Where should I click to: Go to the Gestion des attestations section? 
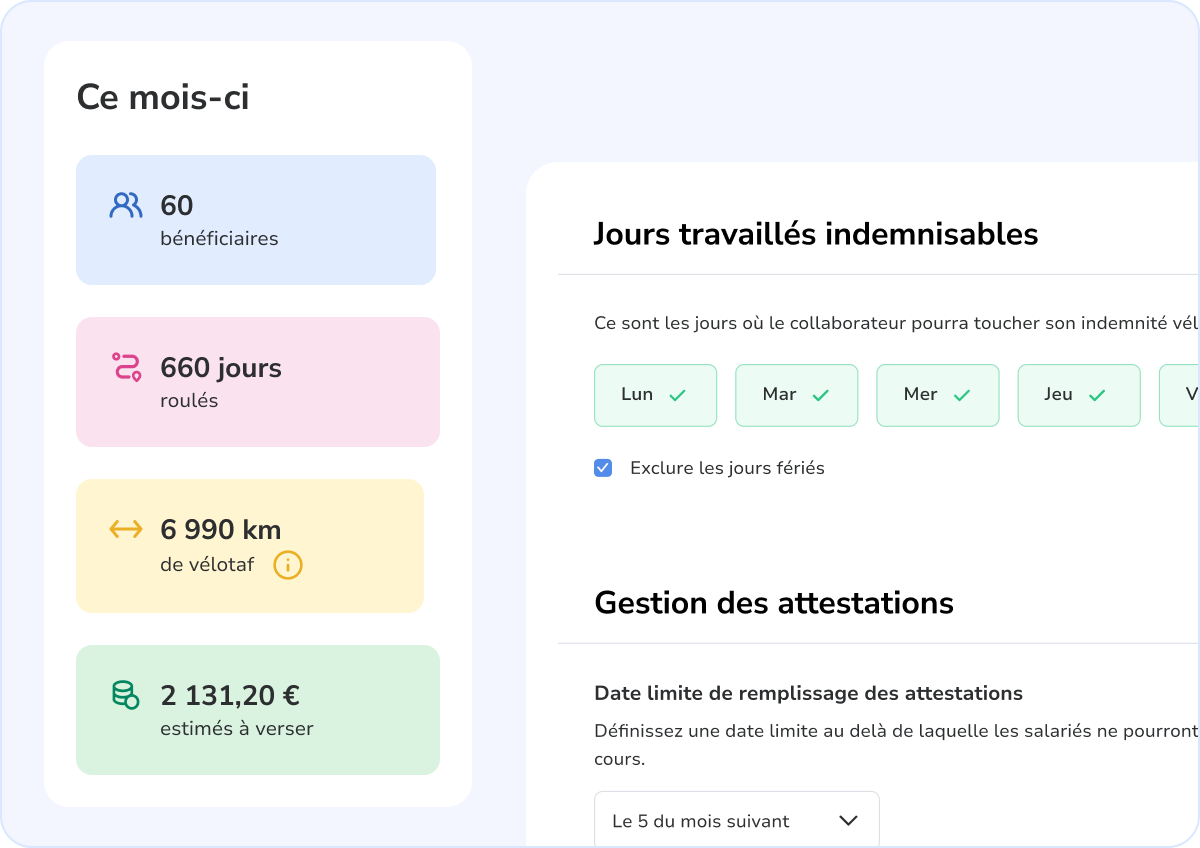pyautogui.click(x=775, y=603)
